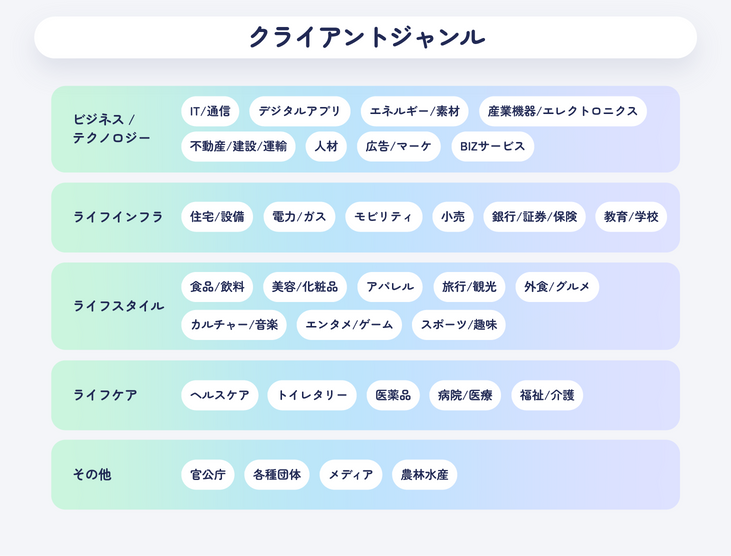
Task: Select the BIZサービス pill
Action: pyautogui.click(x=492, y=146)
